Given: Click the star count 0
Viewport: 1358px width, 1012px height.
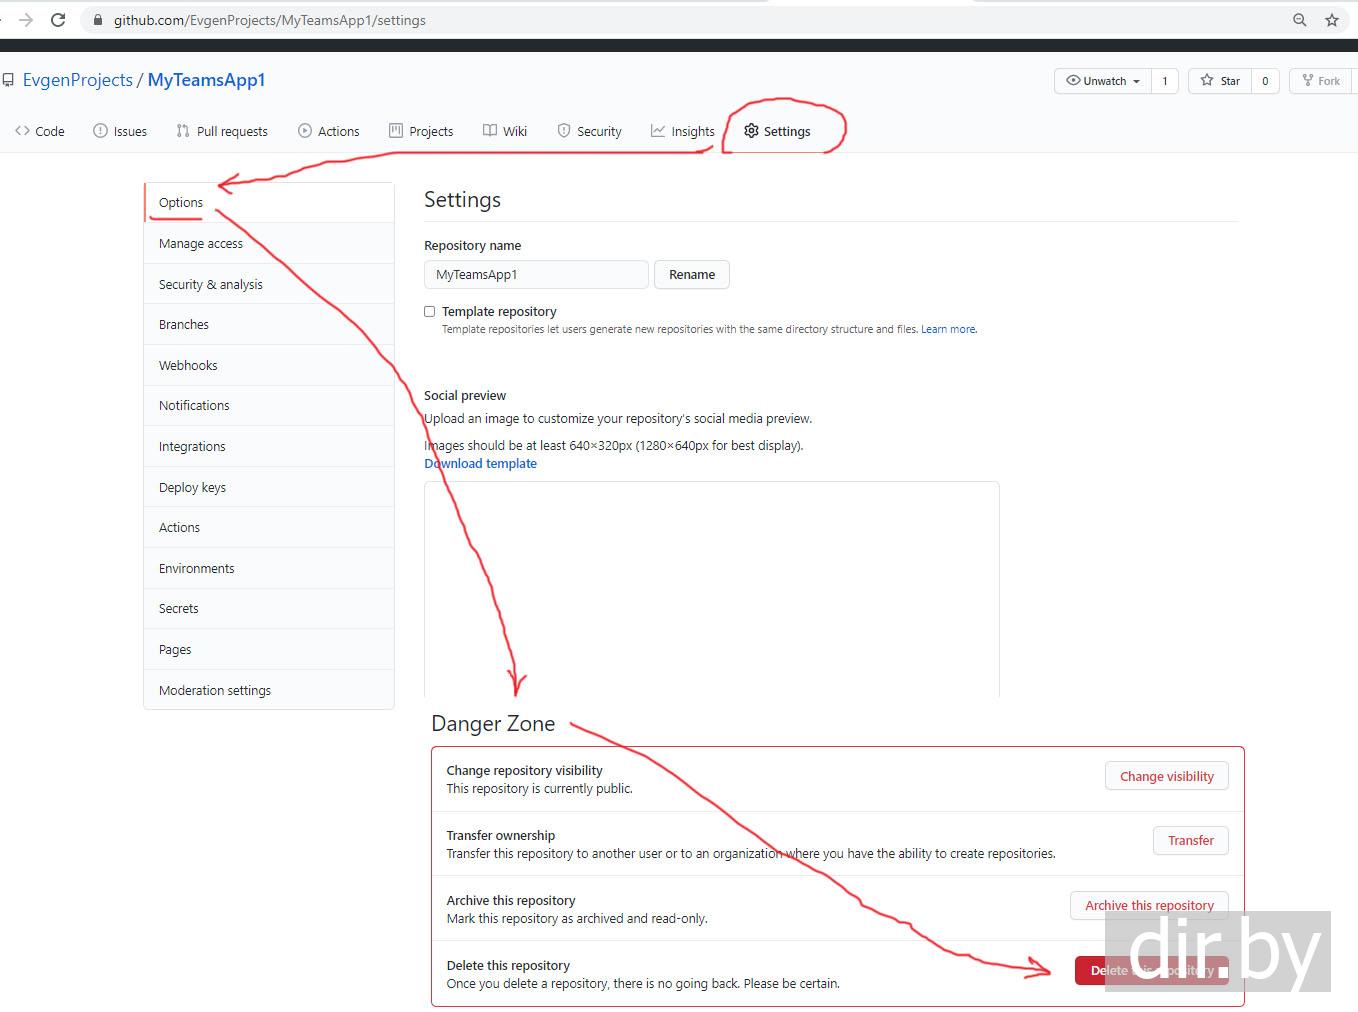Looking at the screenshot, I should (x=1265, y=81).
